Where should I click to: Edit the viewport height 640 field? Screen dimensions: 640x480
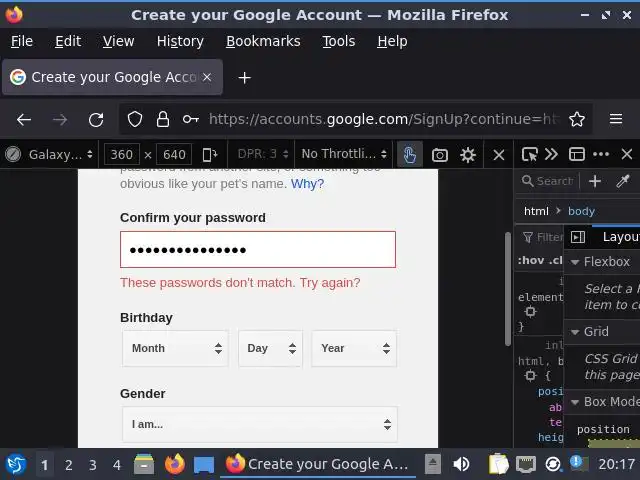tap(174, 155)
